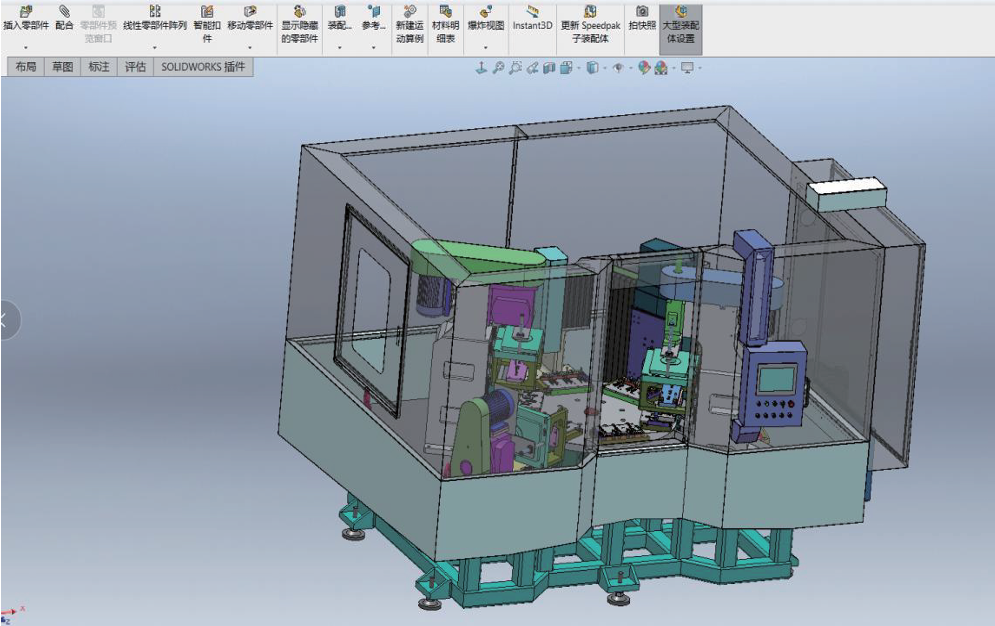Open the Edit Appearance color ball

(x=644, y=68)
